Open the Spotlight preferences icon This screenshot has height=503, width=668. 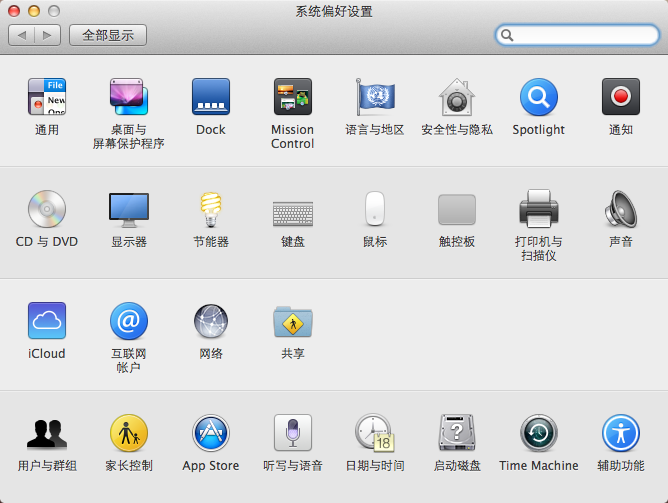pyautogui.click(x=538, y=97)
